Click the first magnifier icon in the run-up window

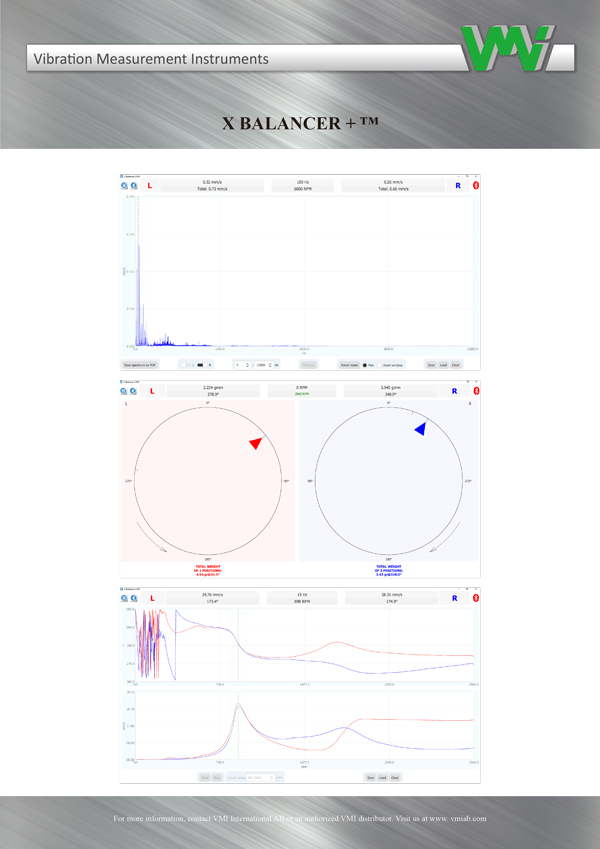(x=125, y=598)
